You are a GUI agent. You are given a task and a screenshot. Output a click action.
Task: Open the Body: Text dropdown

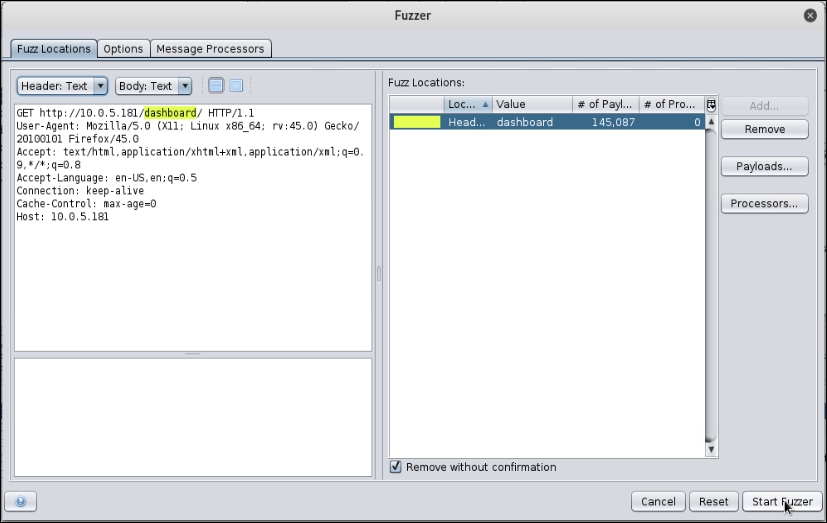coord(153,86)
